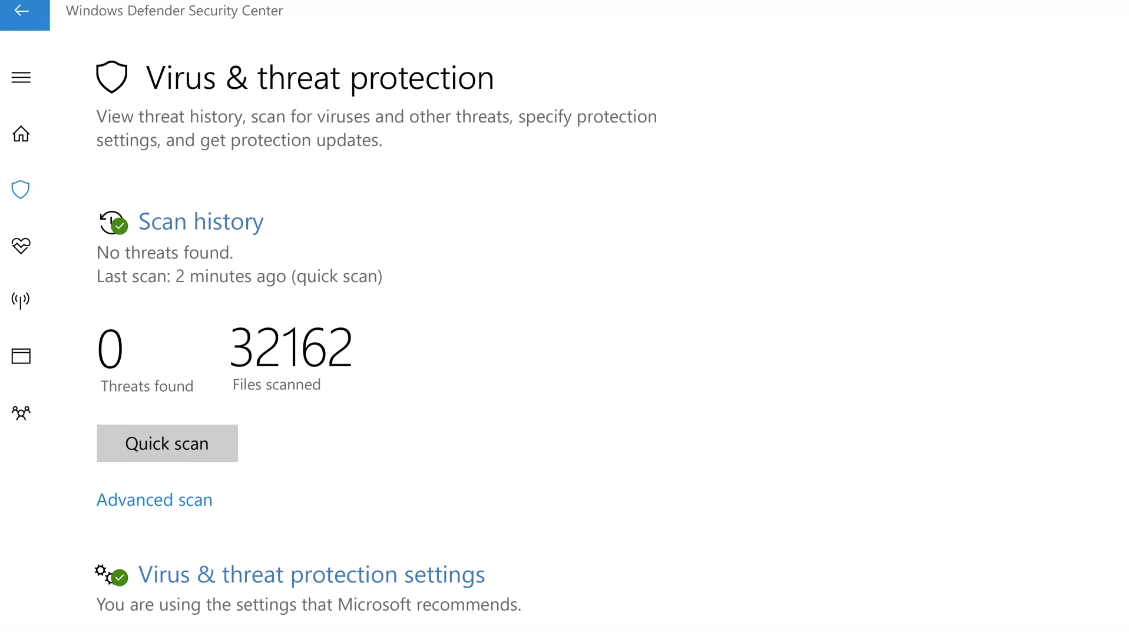Click the 0 threats found count
Viewport: 1129px width, 632px height.
110,350
